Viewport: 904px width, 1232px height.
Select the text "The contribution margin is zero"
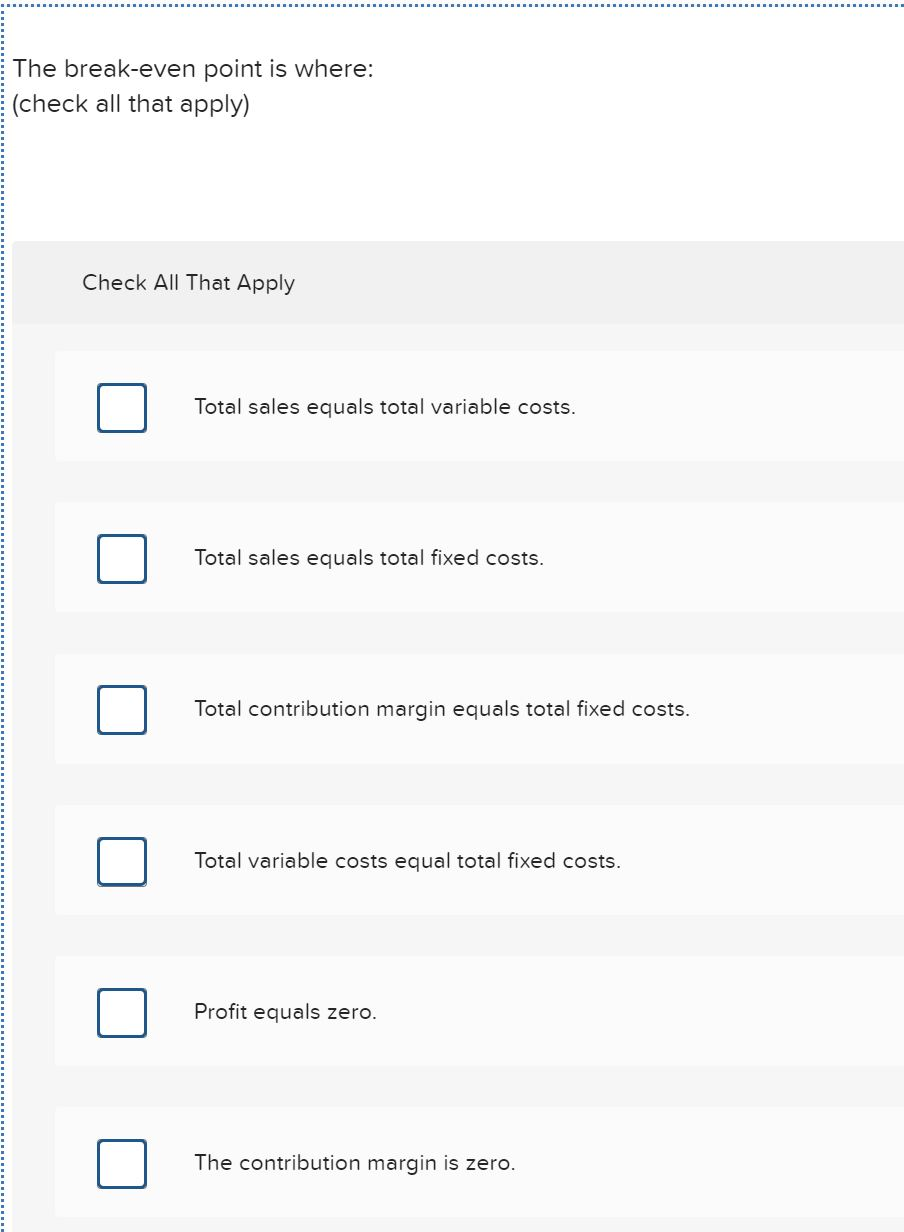click(352, 1163)
